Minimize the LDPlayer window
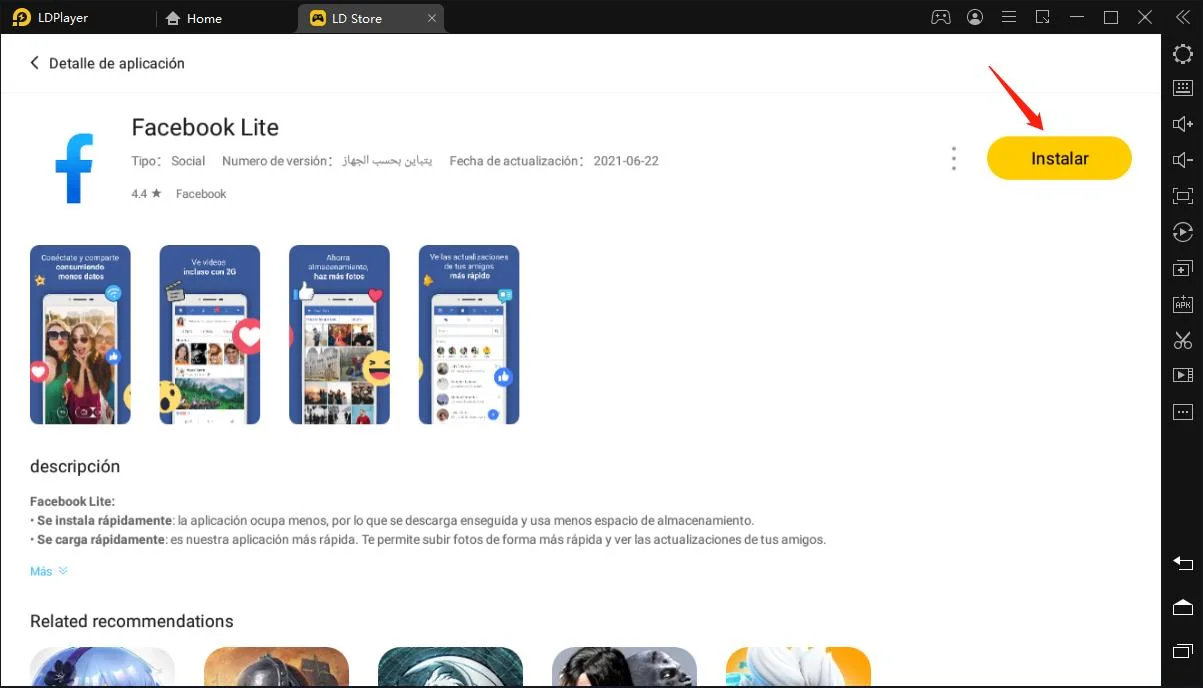 click(1078, 17)
